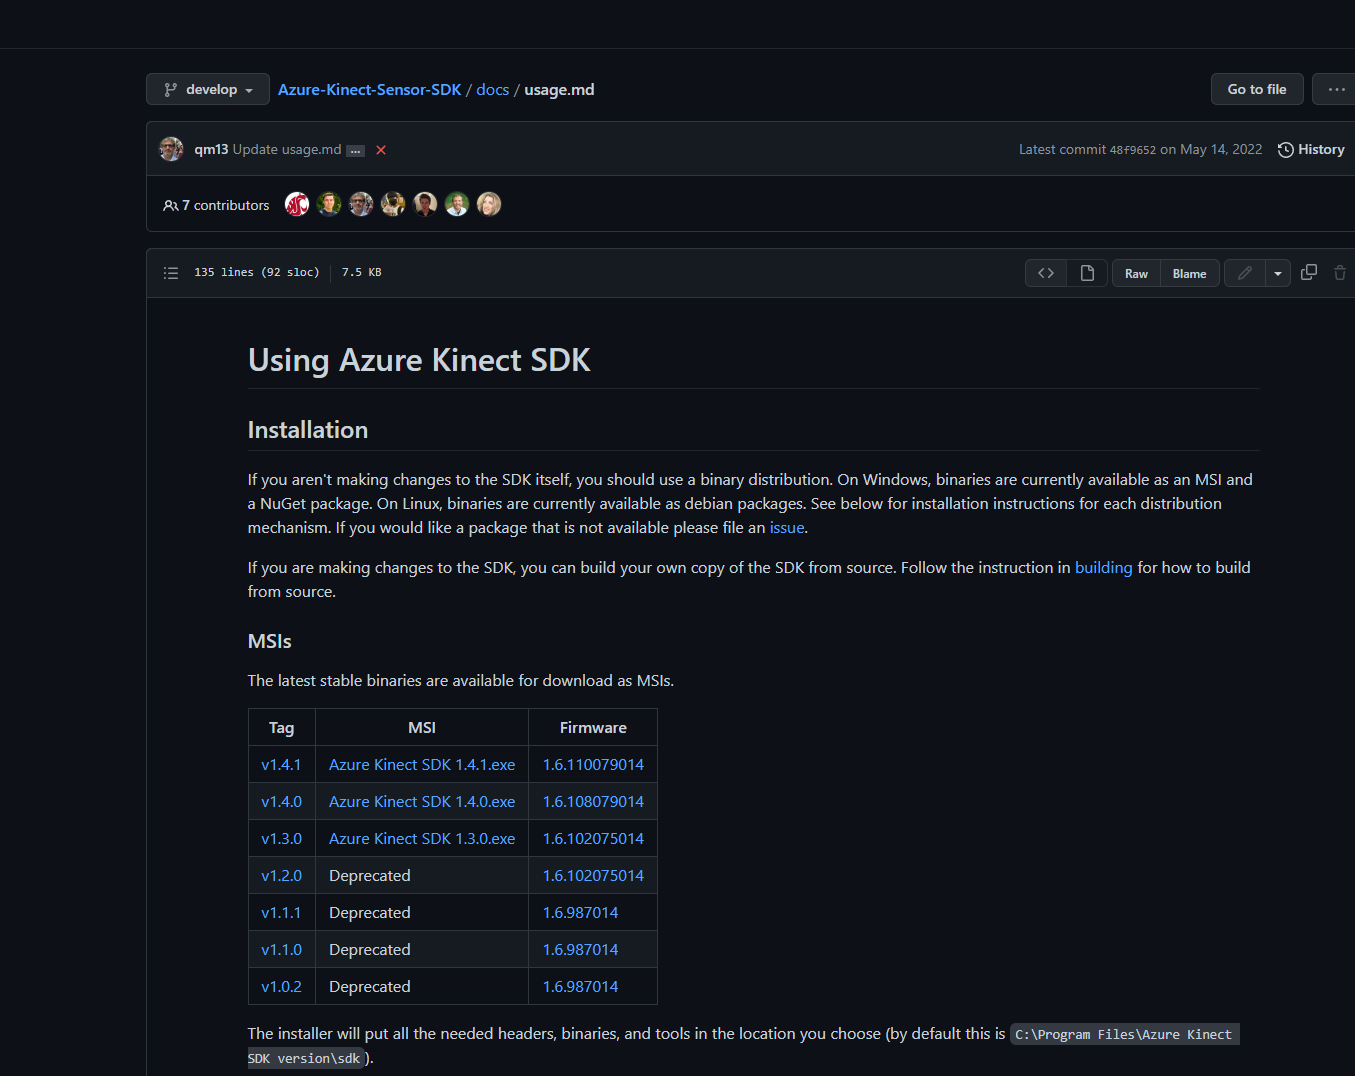Viewport: 1355px width, 1076px height.
Task: Navigate to the docs folder breadcrumb
Action: tap(492, 89)
